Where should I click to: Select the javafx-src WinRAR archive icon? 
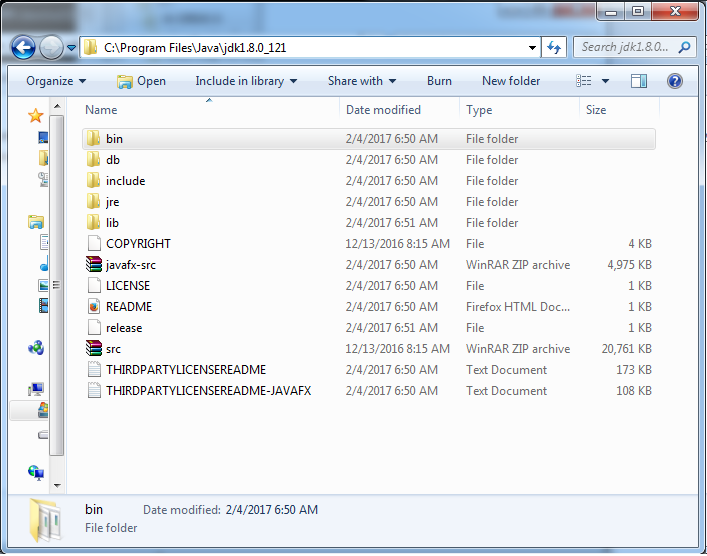tap(94, 264)
